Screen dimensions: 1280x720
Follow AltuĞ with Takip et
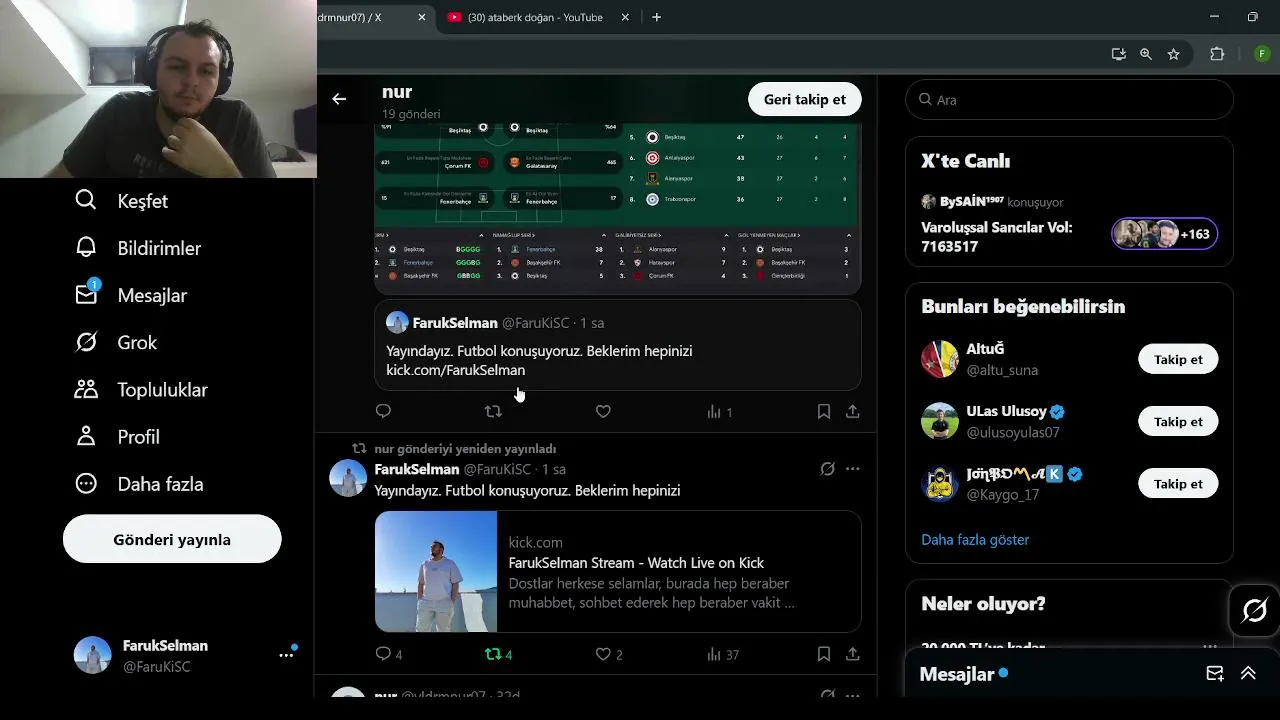(x=1178, y=359)
